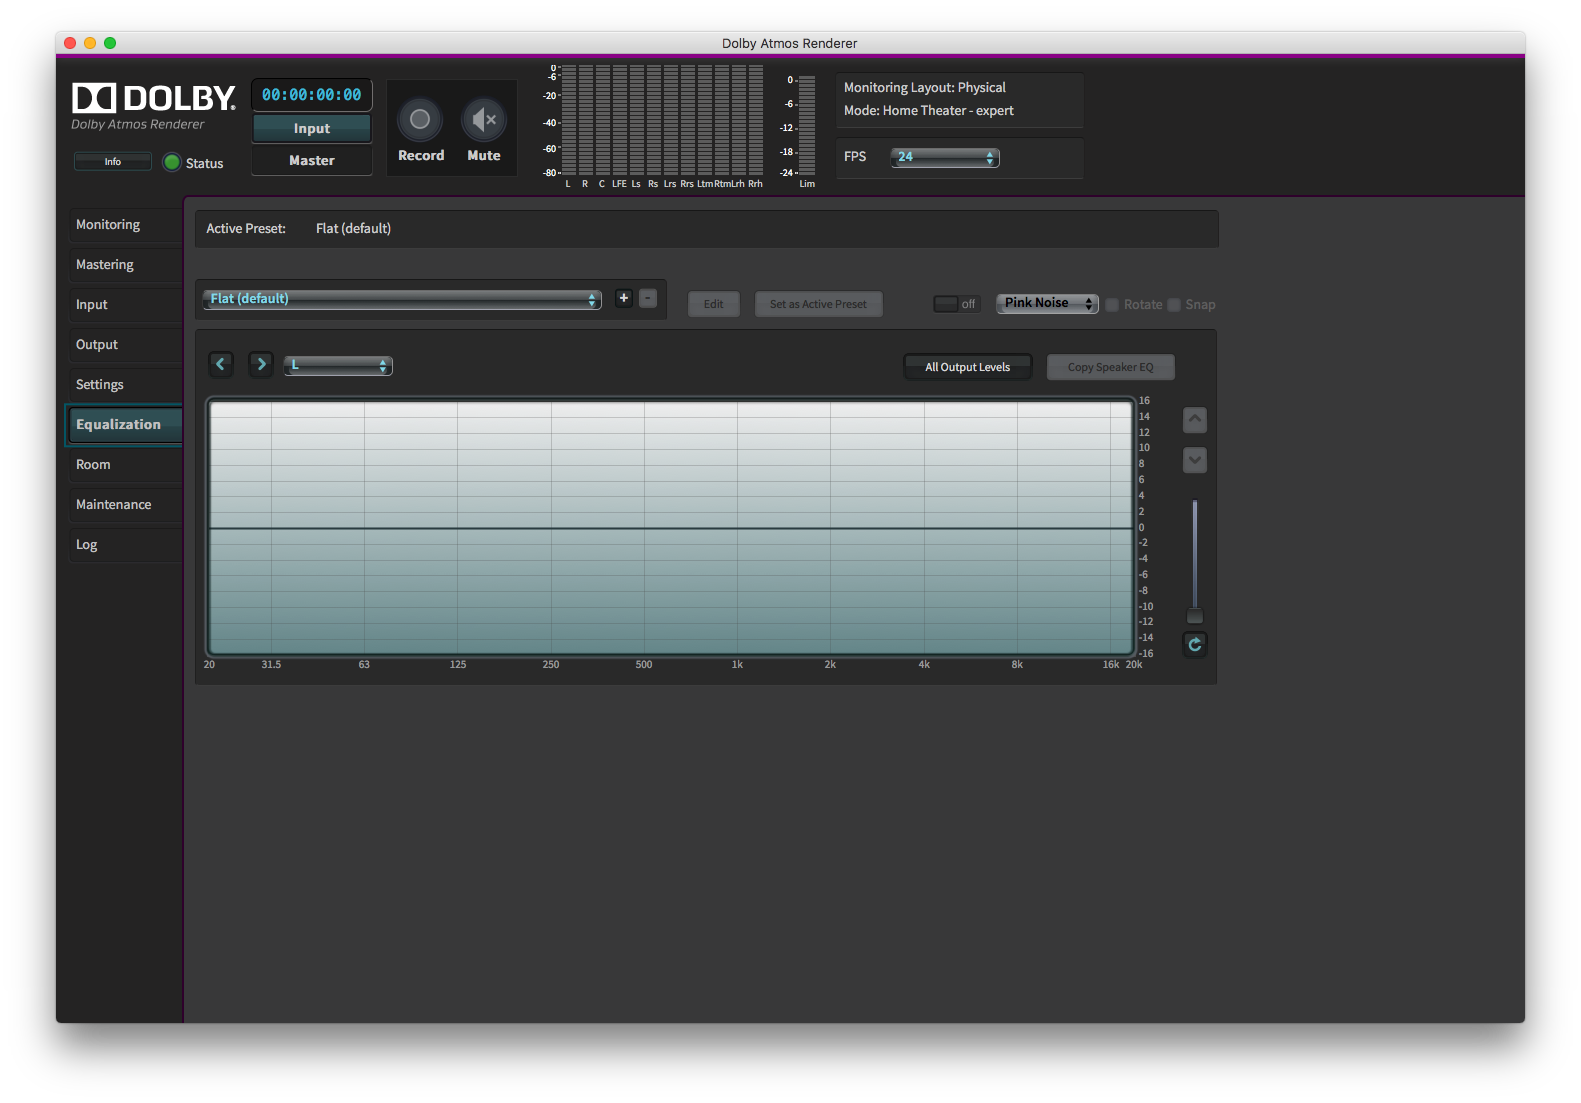Open the Pink Noise type dropdown
The image size is (1581, 1103).
coord(1047,304)
